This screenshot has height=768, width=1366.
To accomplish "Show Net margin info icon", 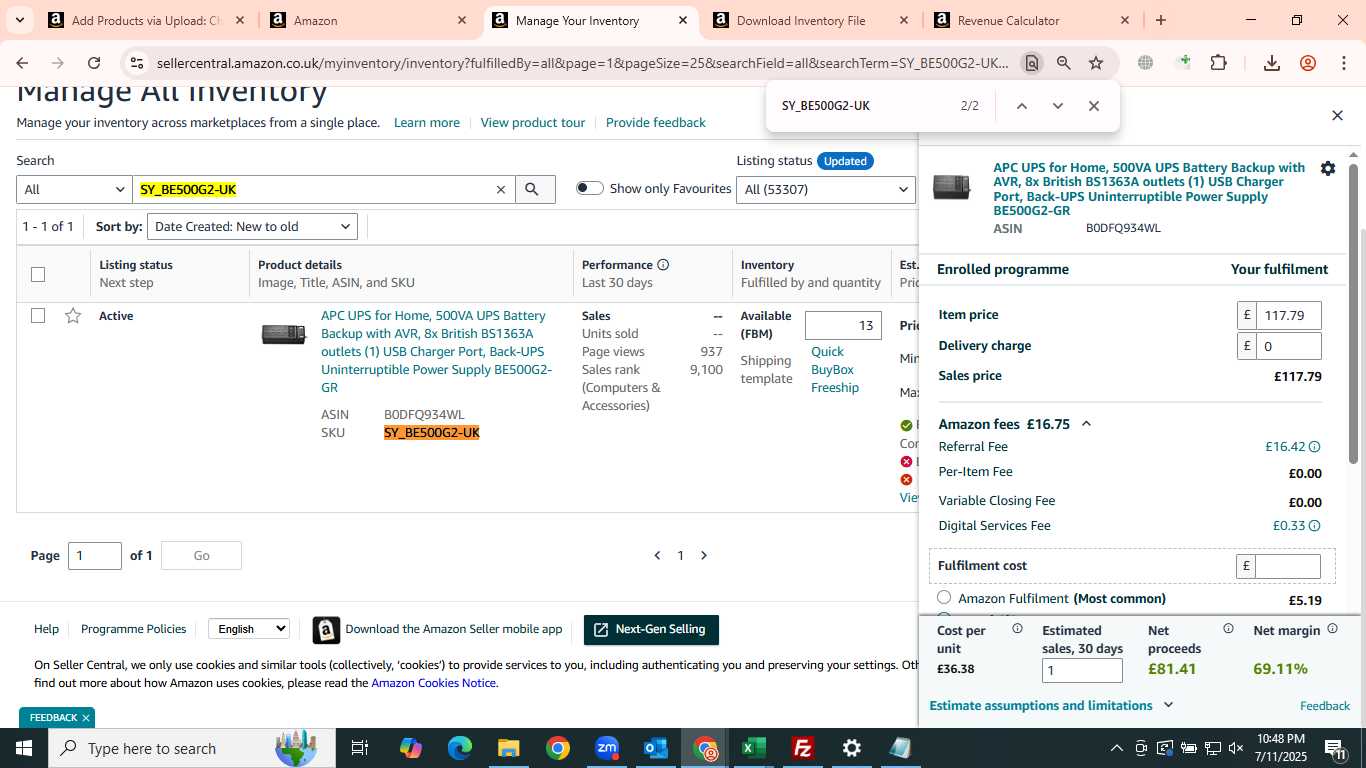I will 1332,629.
